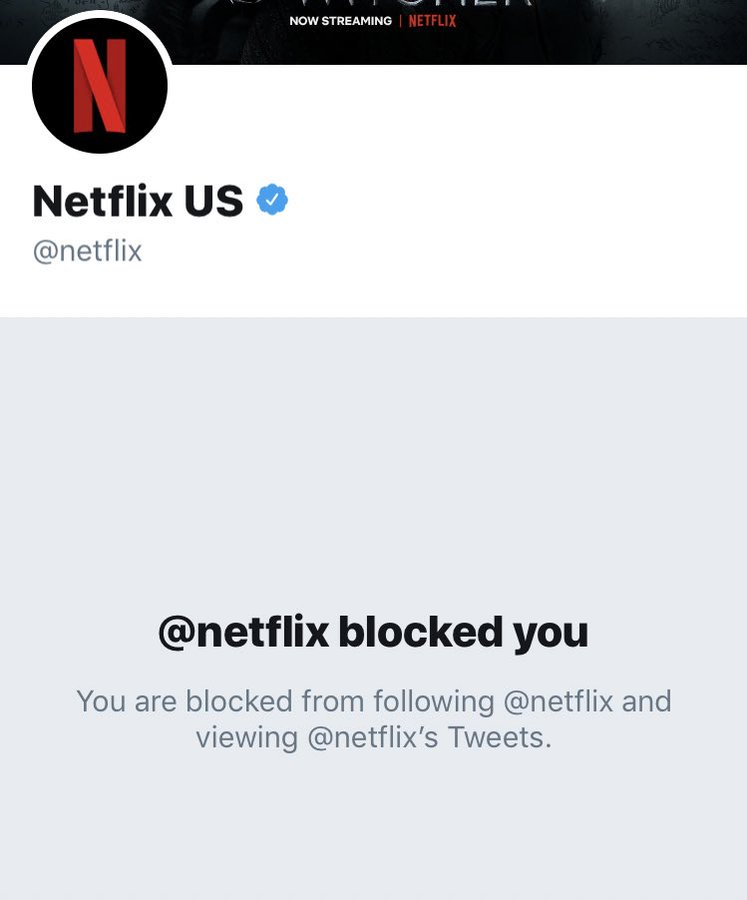Click the red divider bar beside NOW STREAMING
The height and width of the screenshot is (900, 747).
400,21
